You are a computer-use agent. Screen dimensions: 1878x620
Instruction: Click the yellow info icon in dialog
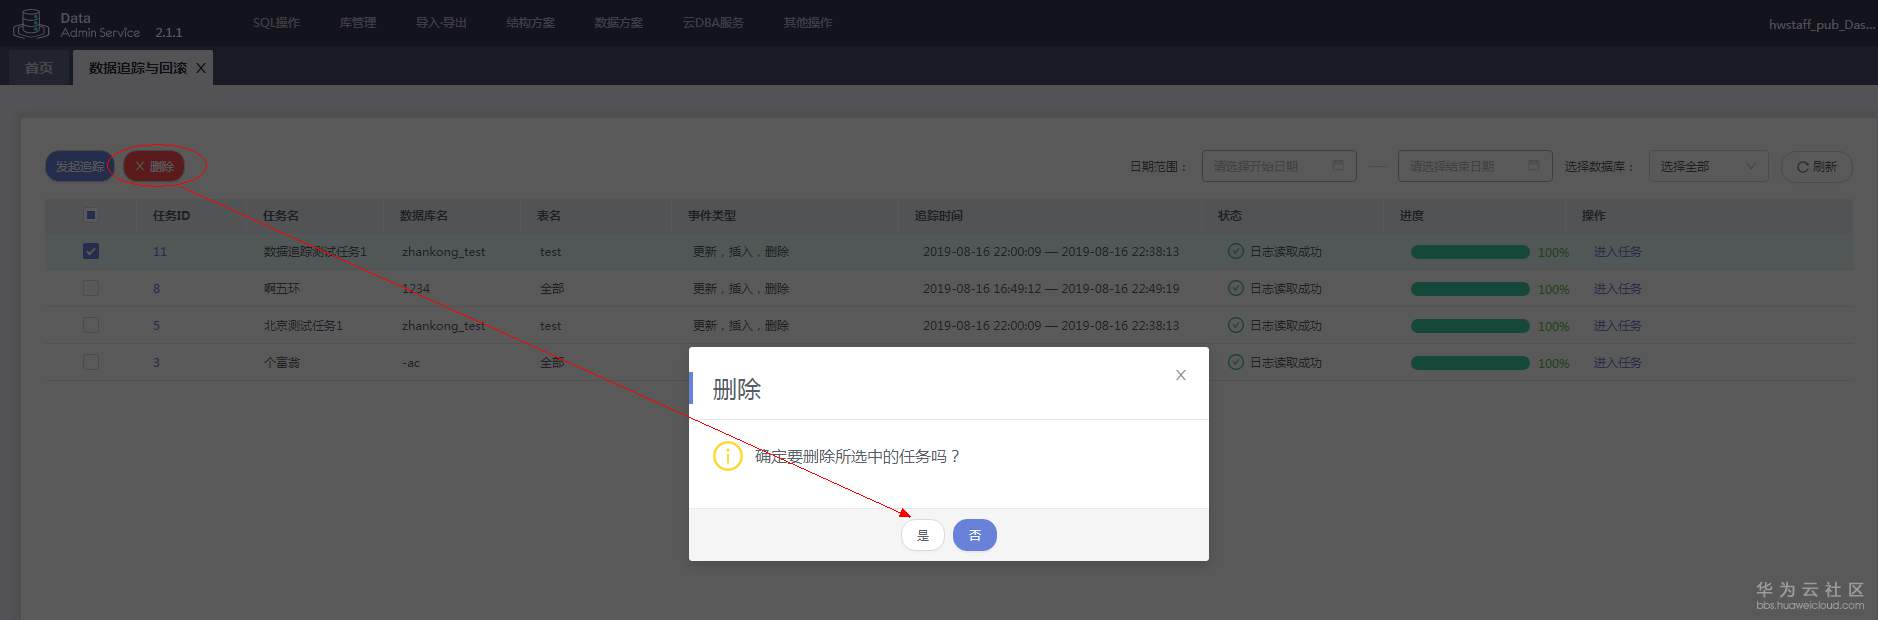[727, 456]
